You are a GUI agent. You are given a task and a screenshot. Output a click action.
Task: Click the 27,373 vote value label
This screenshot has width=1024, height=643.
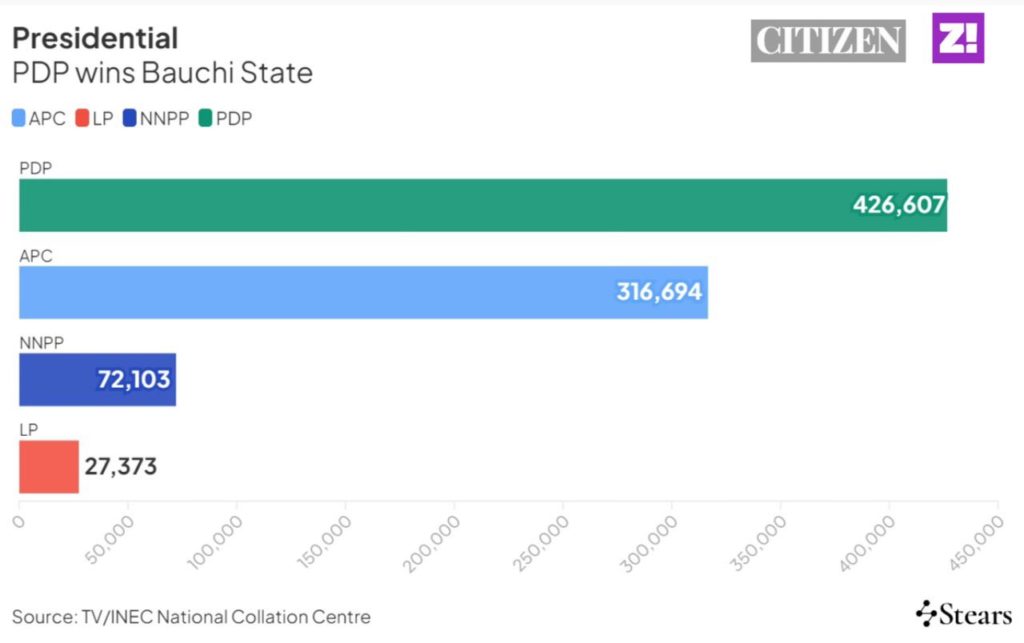coord(120,466)
